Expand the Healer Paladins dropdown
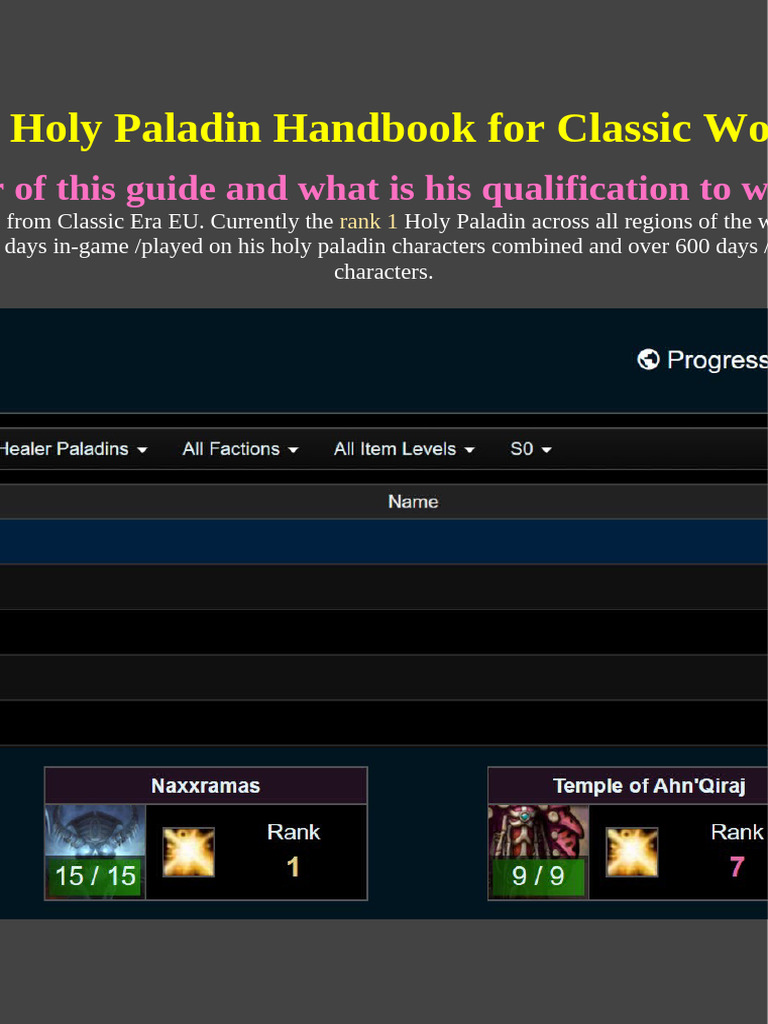768x1024 pixels. point(73,449)
